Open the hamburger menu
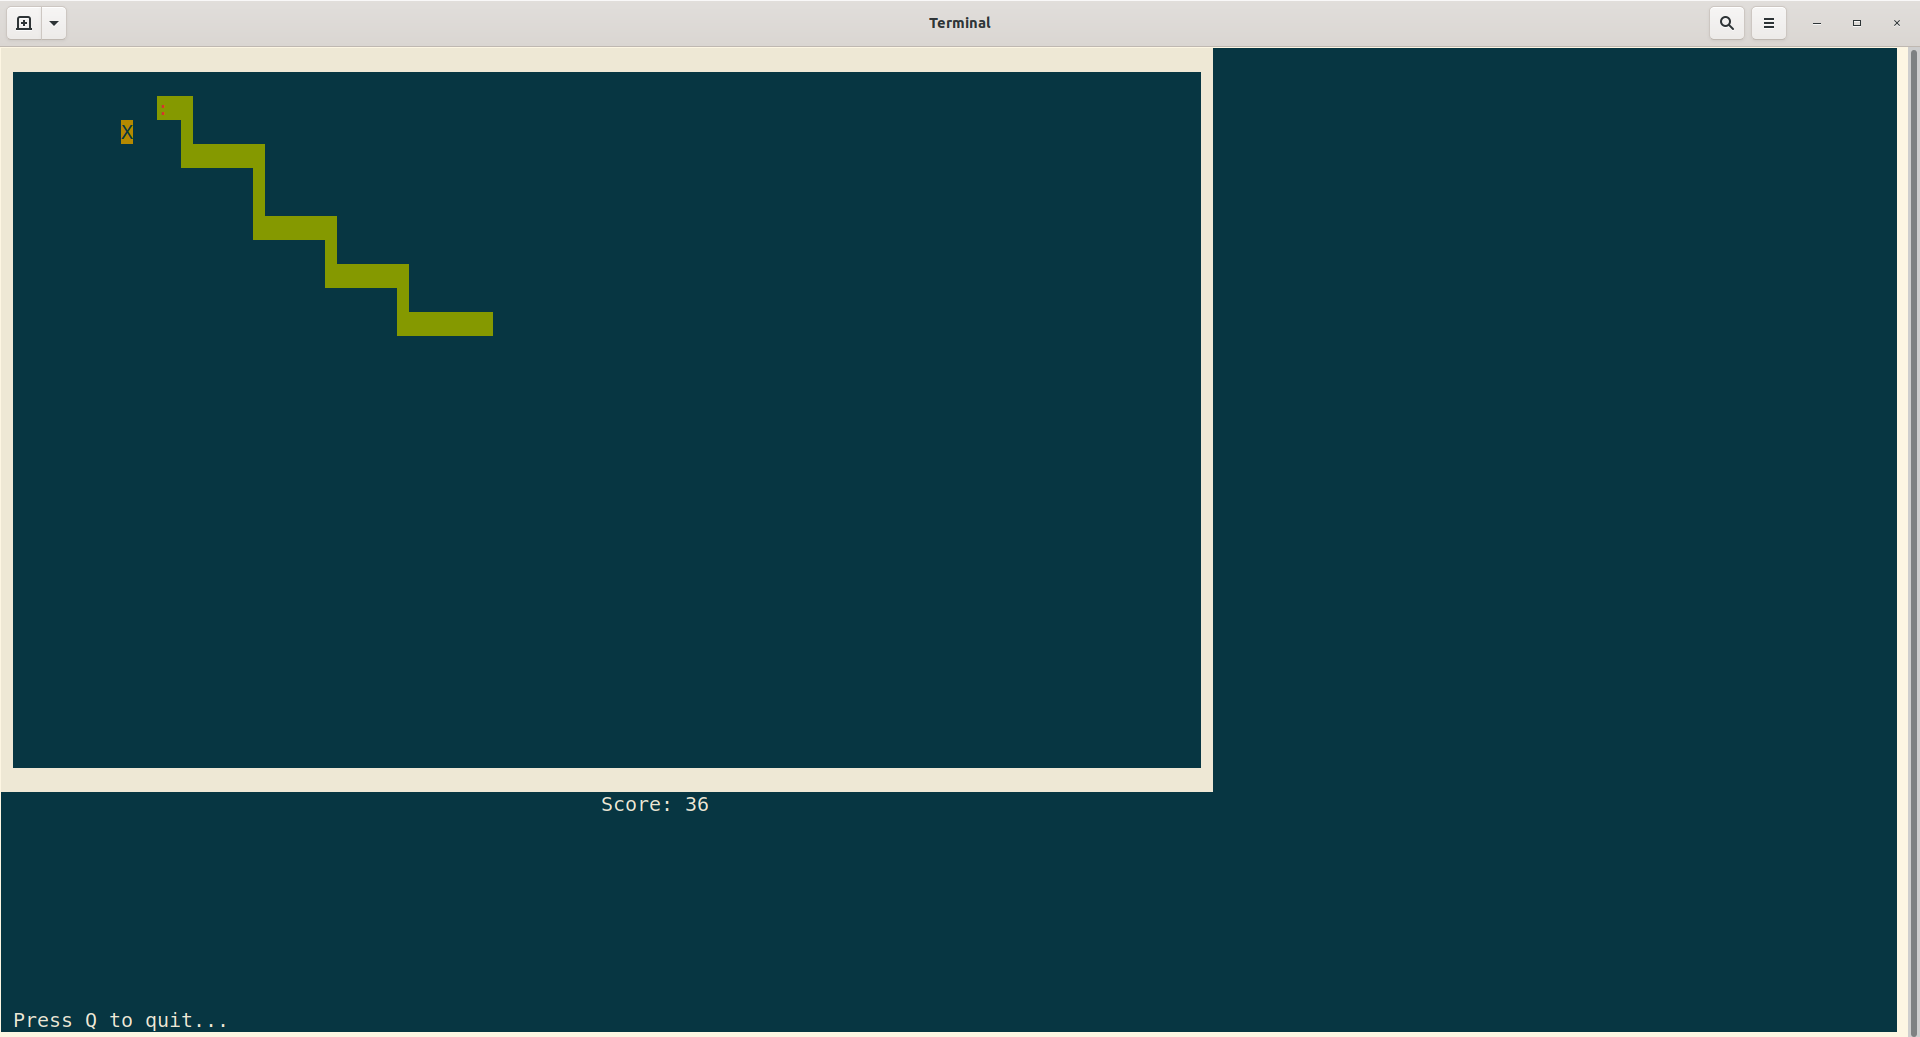This screenshot has height=1037, width=1920. pyautogui.click(x=1768, y=22)
